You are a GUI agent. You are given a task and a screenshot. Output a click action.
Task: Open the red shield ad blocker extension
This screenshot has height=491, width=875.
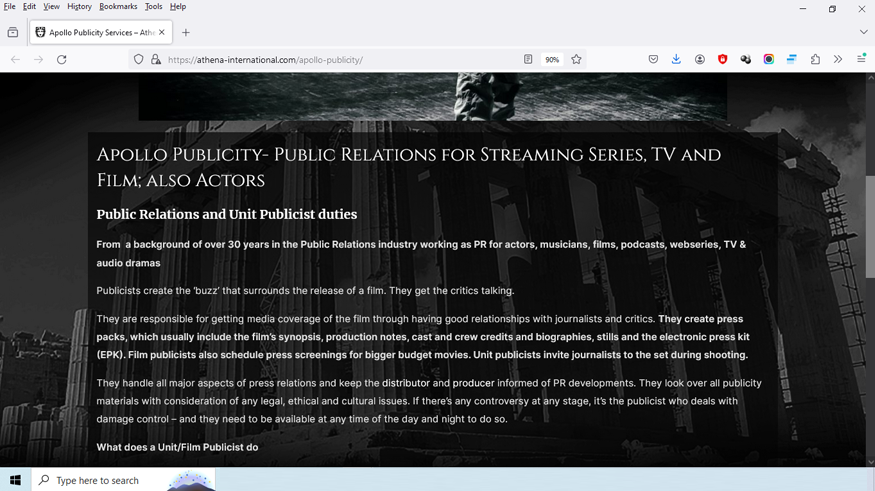point(723,60)
